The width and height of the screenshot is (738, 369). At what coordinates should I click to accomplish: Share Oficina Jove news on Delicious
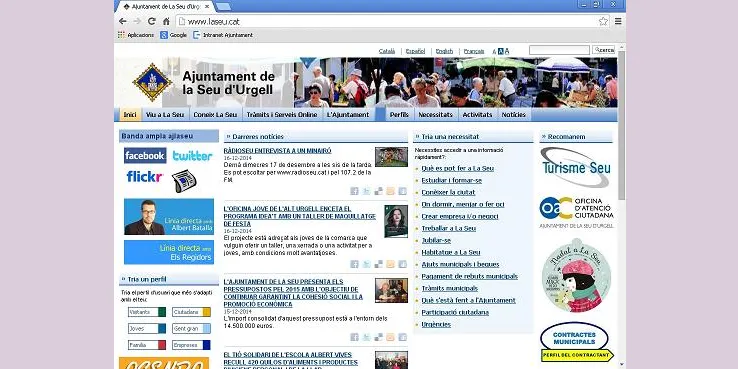pyautogui.click(x=378, y=264)
